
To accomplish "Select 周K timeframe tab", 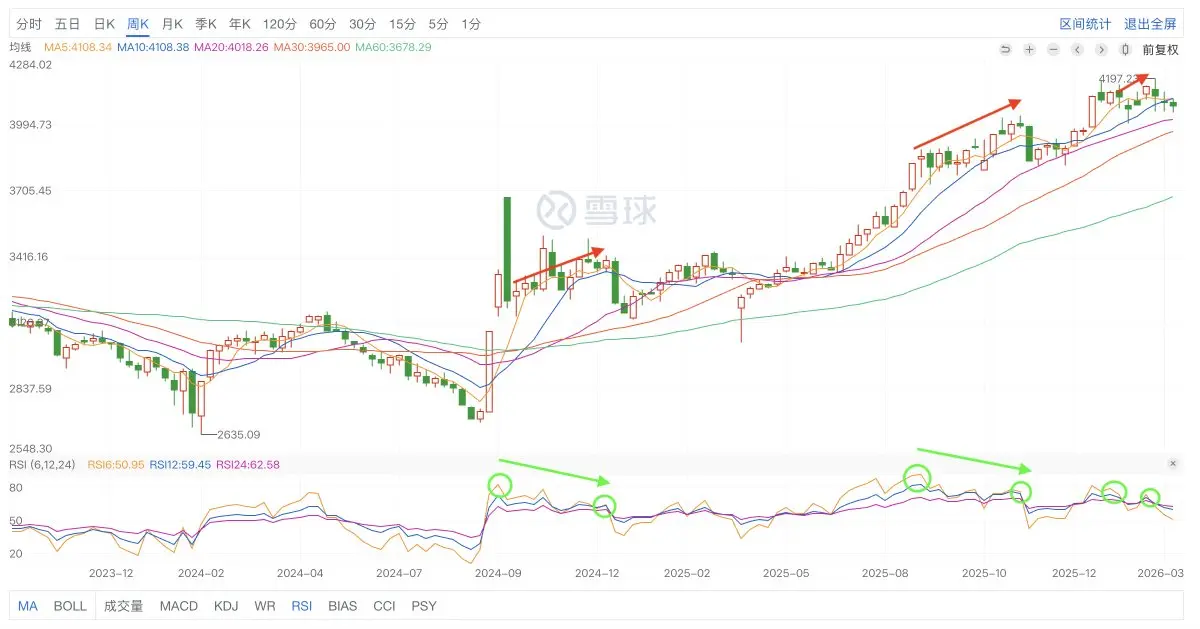I will pos(138,23).
